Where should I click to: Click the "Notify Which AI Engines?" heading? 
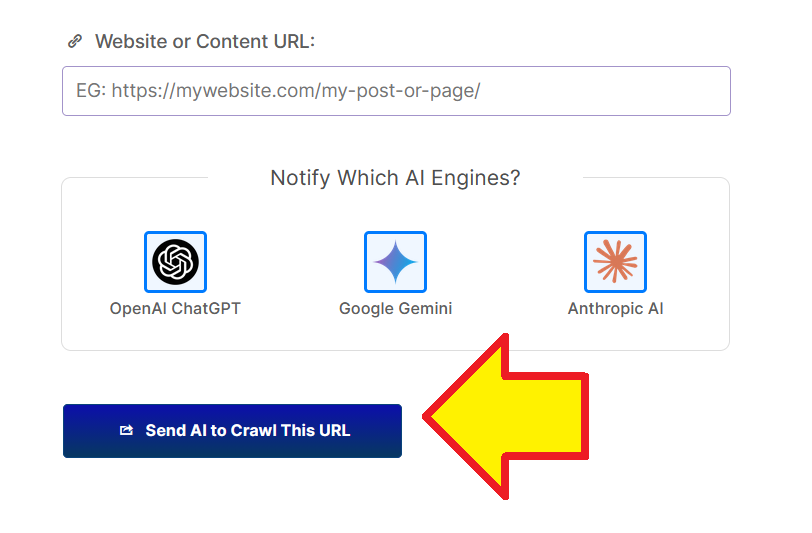tap(395, 178)
